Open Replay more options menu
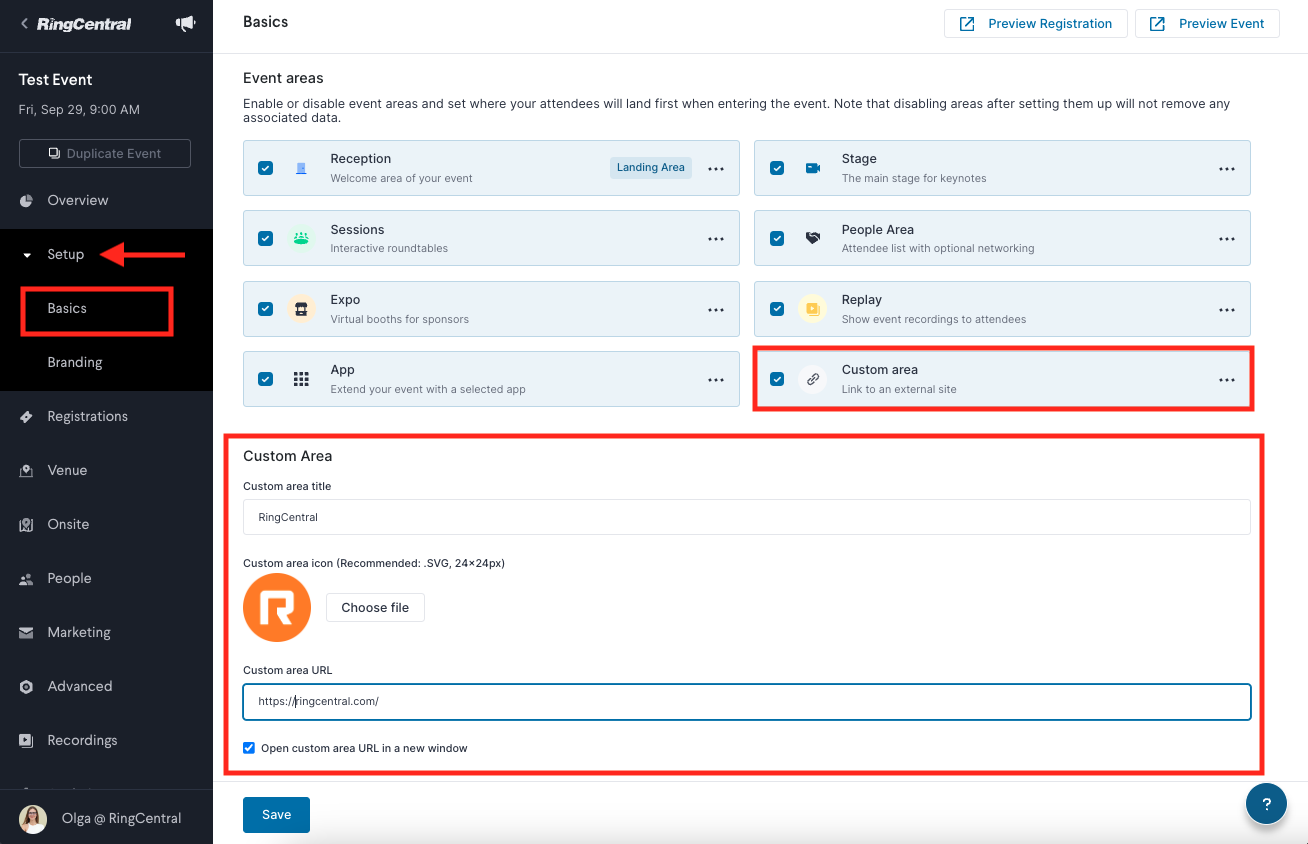 tap(1227, 310)
